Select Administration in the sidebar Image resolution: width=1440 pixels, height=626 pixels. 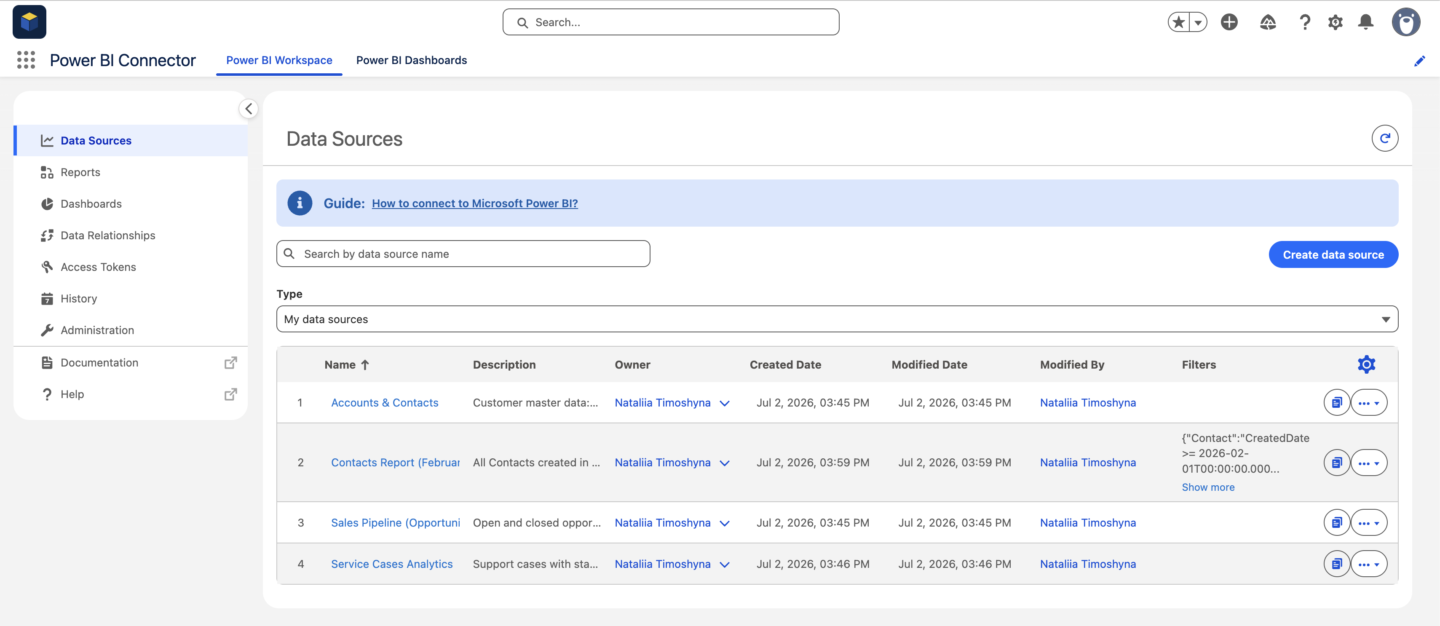pyautogui.click(x=131, y=330)
